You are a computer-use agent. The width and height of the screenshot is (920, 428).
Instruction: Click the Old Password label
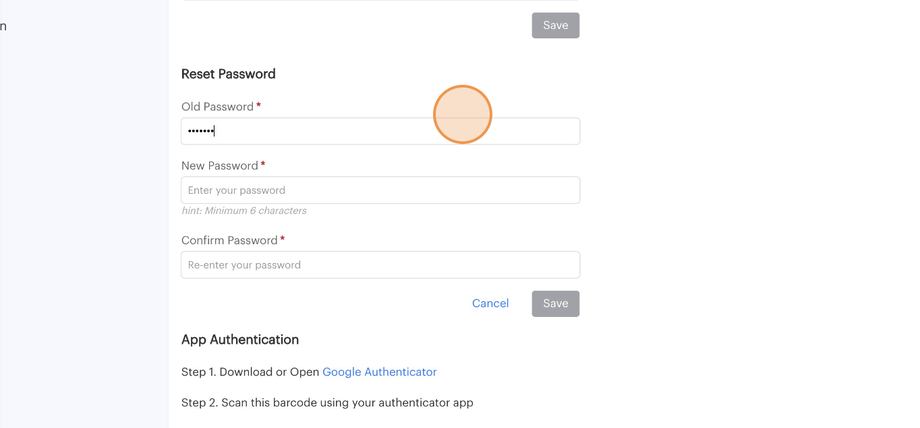(217, 107)
